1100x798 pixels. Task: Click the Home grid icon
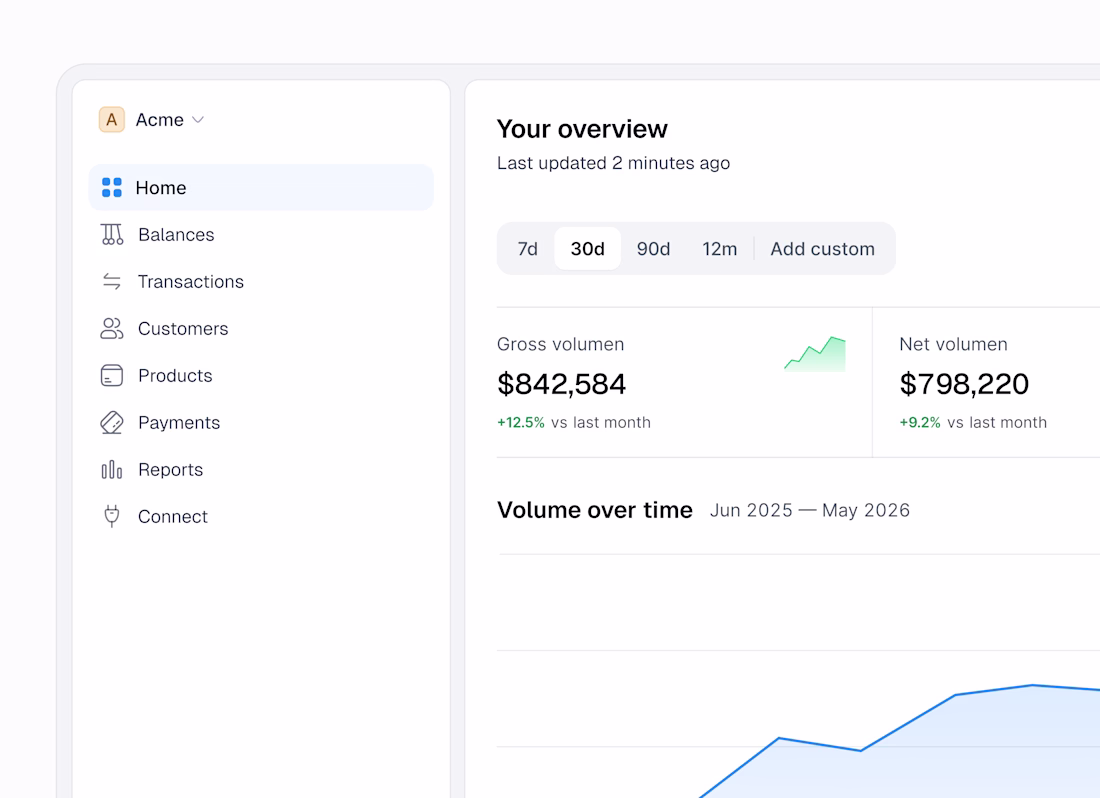click(112, 187)
